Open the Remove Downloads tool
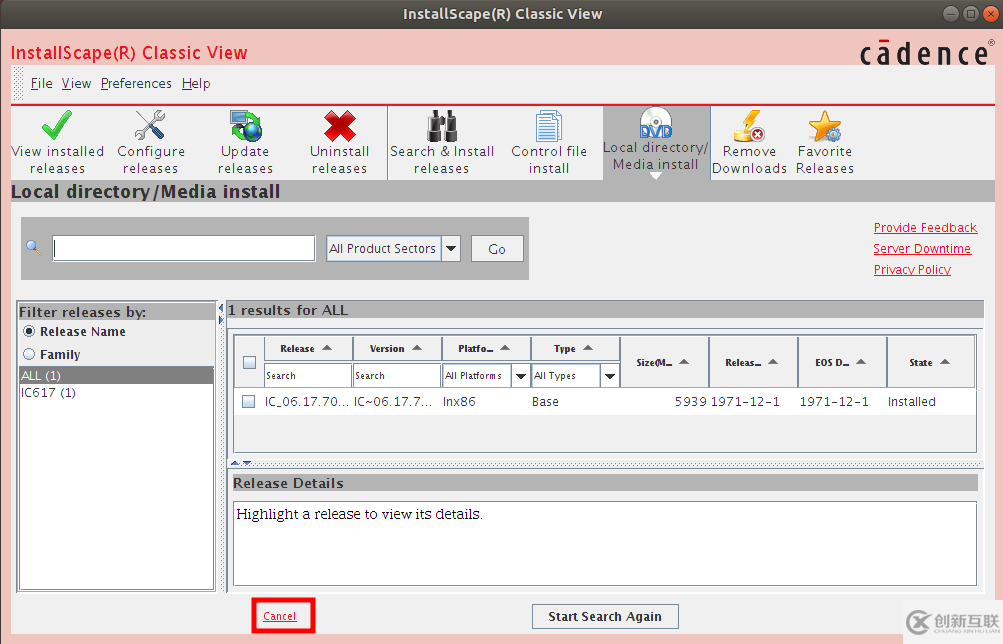The width and height of the screenshot is (1003, 644). tap(749, 140)
